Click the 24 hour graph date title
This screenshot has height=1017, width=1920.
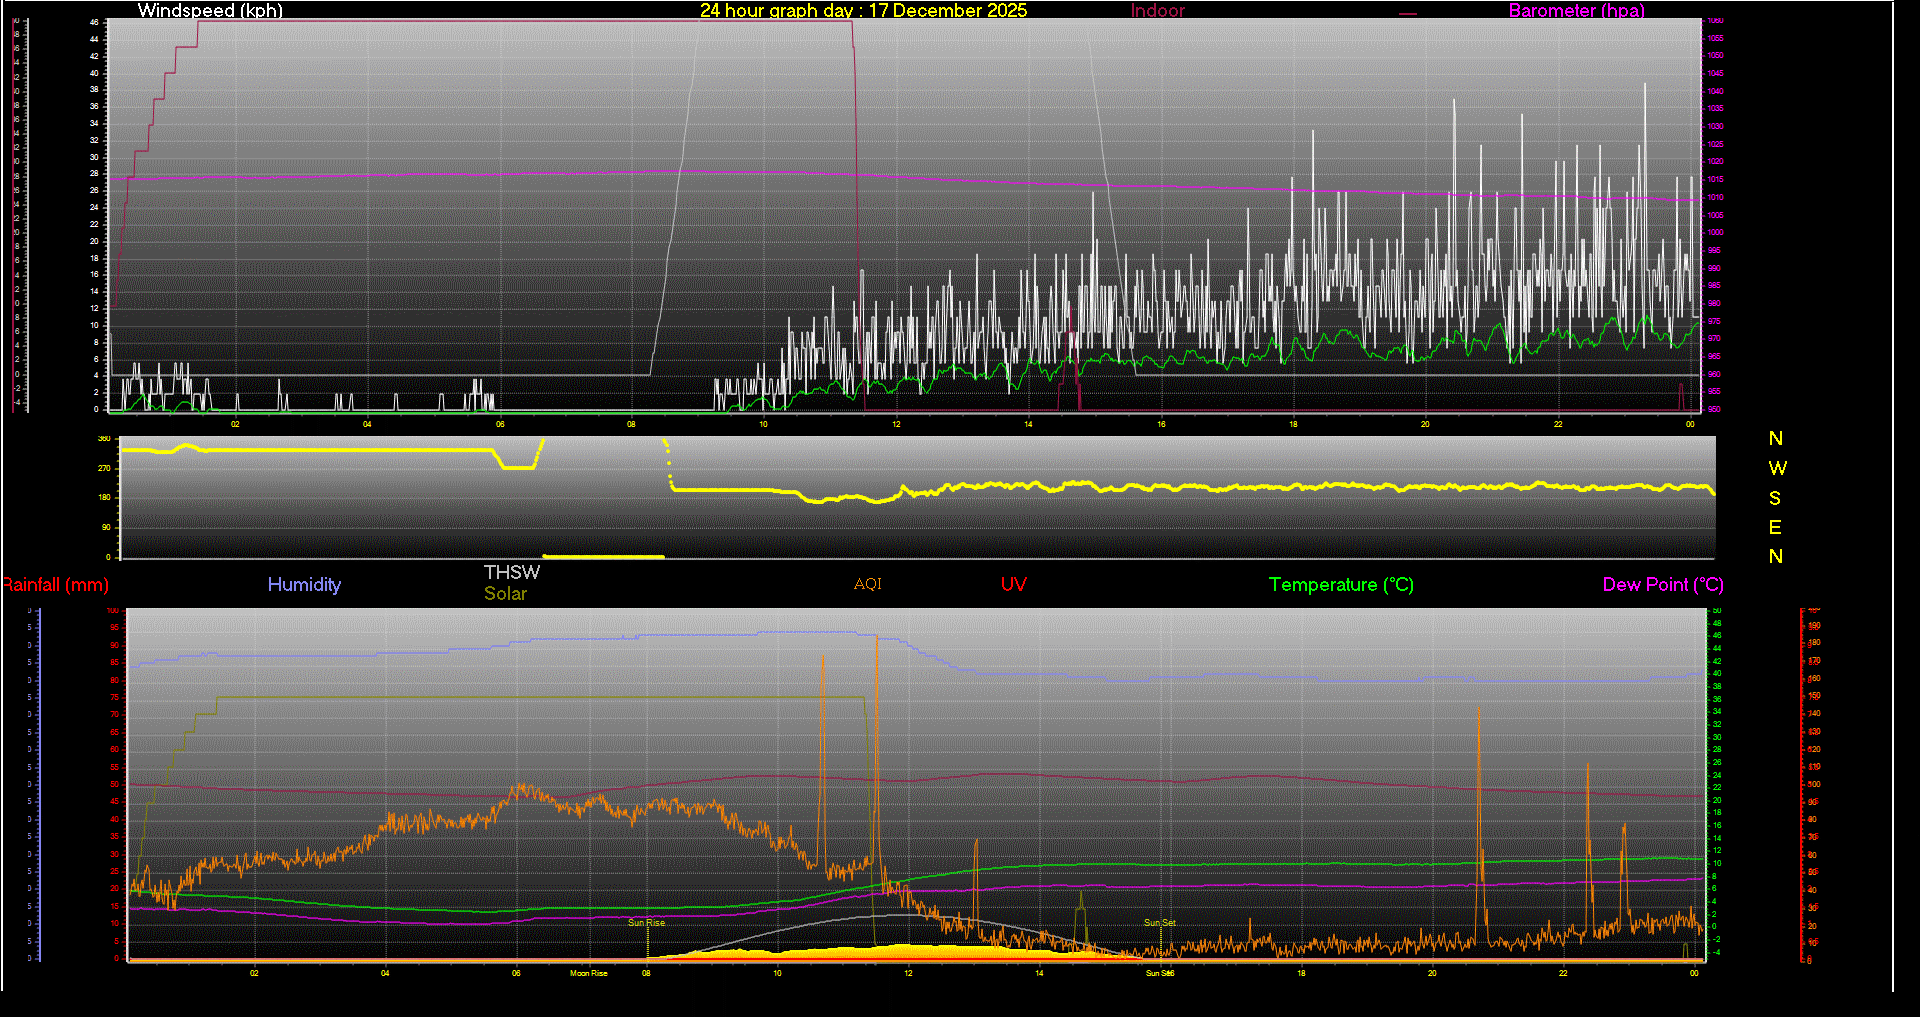point(863,10)
